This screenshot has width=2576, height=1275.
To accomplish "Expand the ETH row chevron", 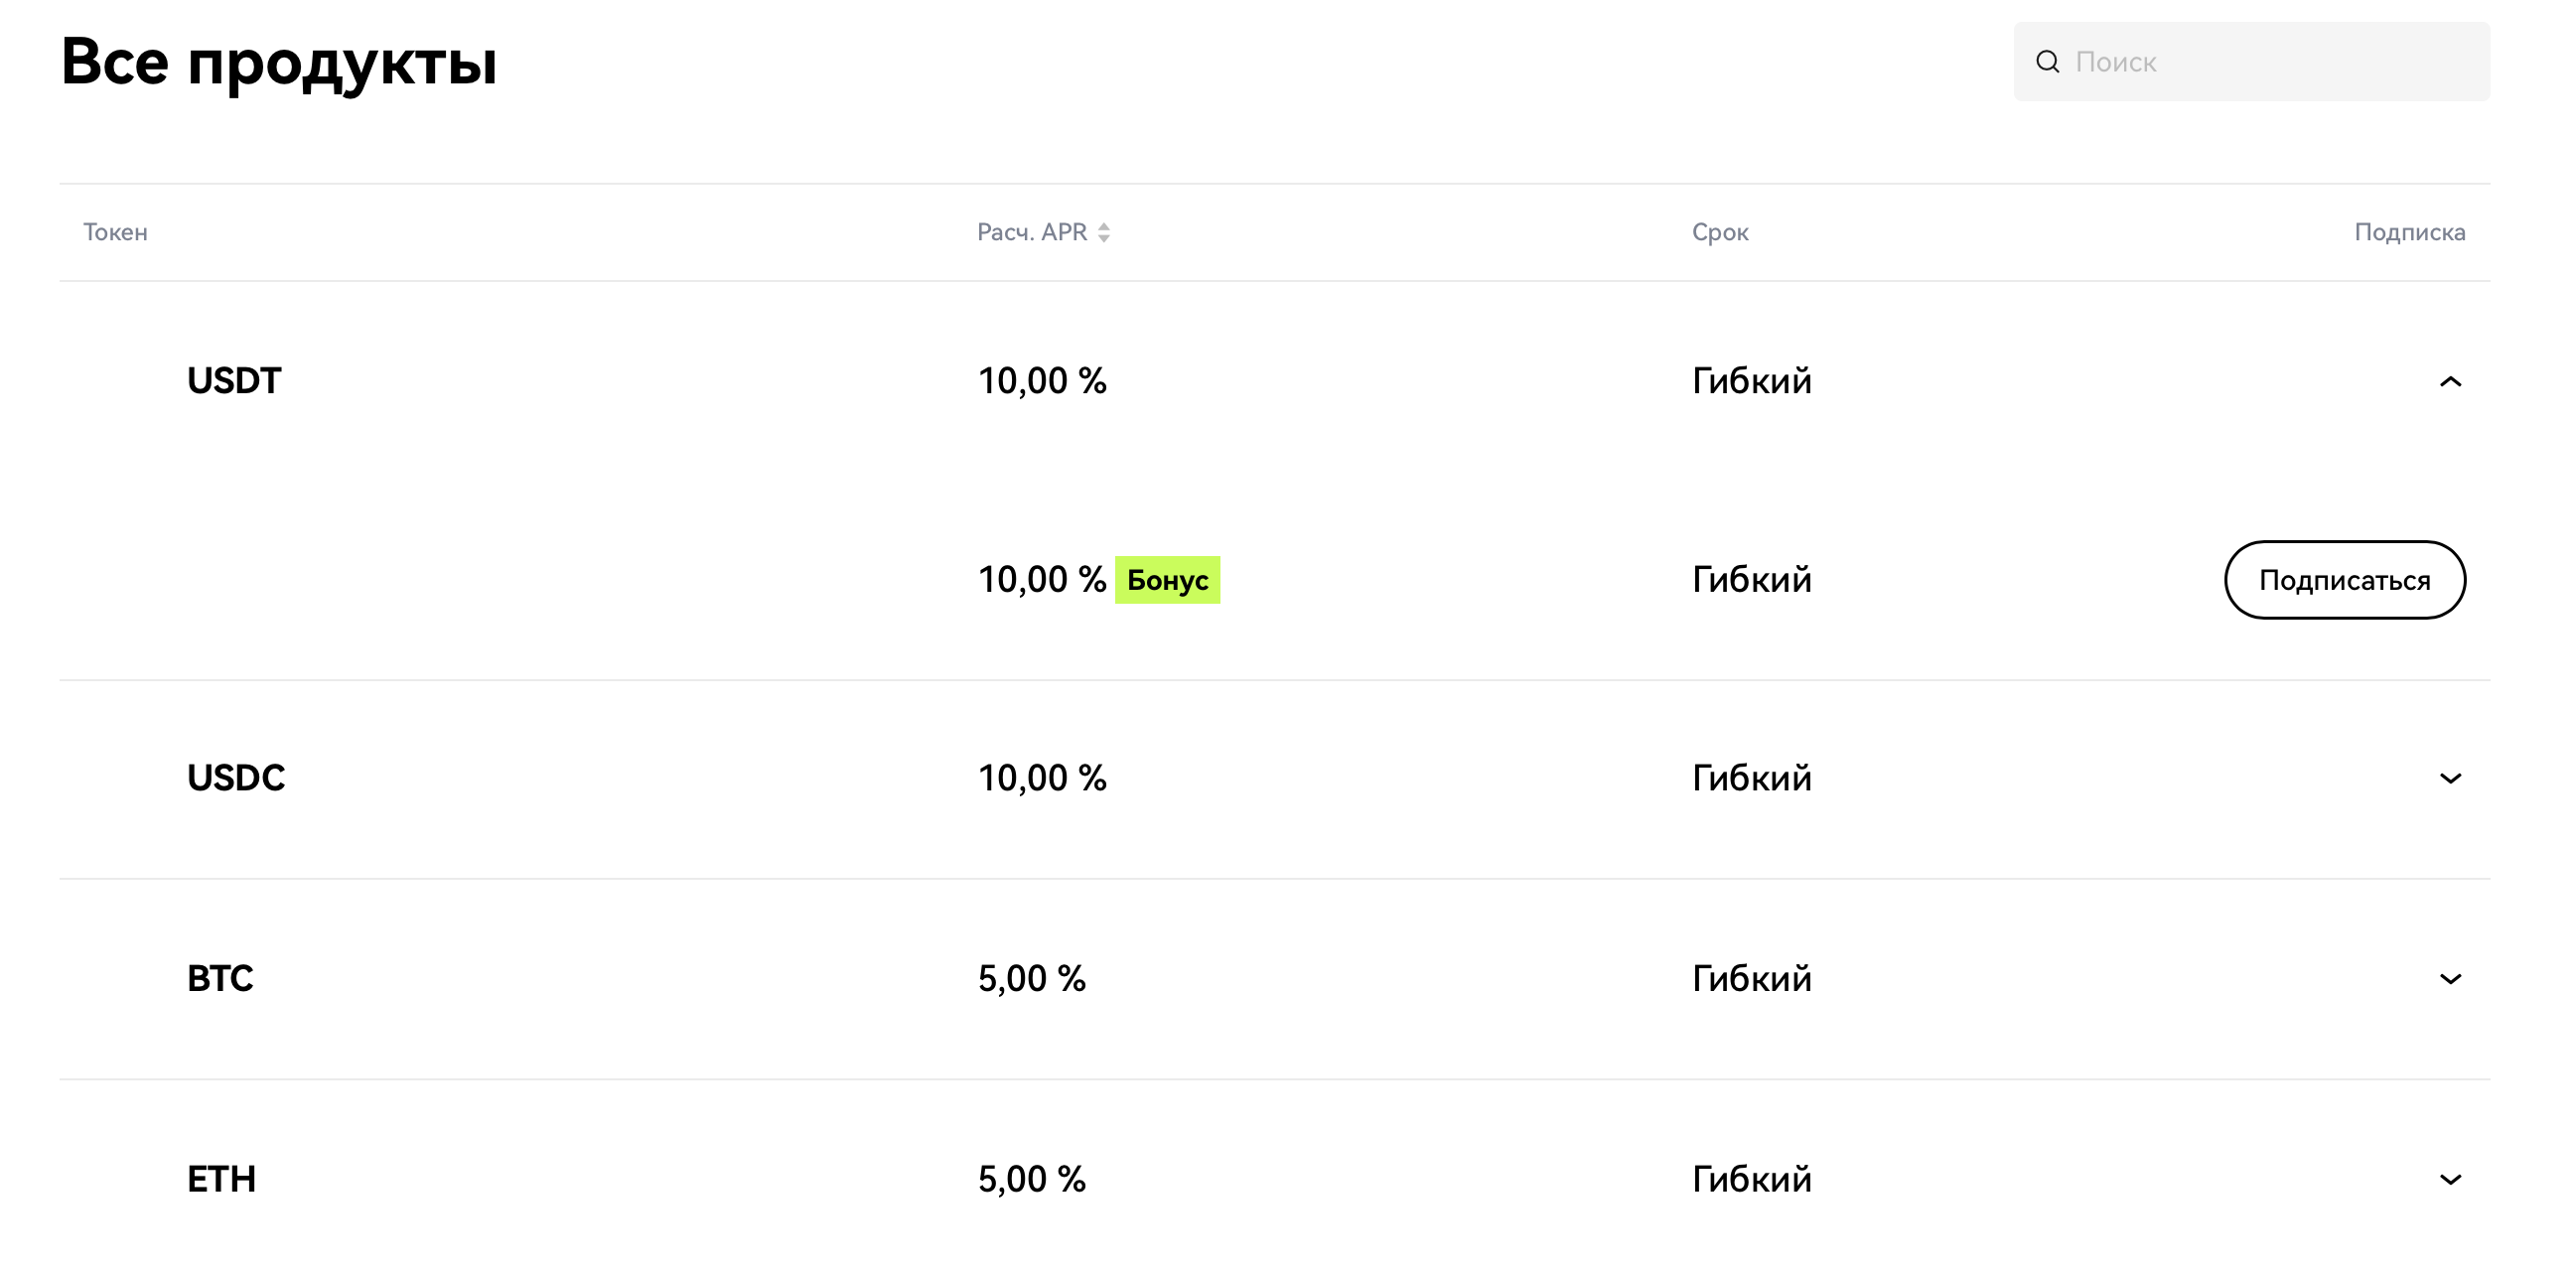I will click(x=2450, y=1179).
